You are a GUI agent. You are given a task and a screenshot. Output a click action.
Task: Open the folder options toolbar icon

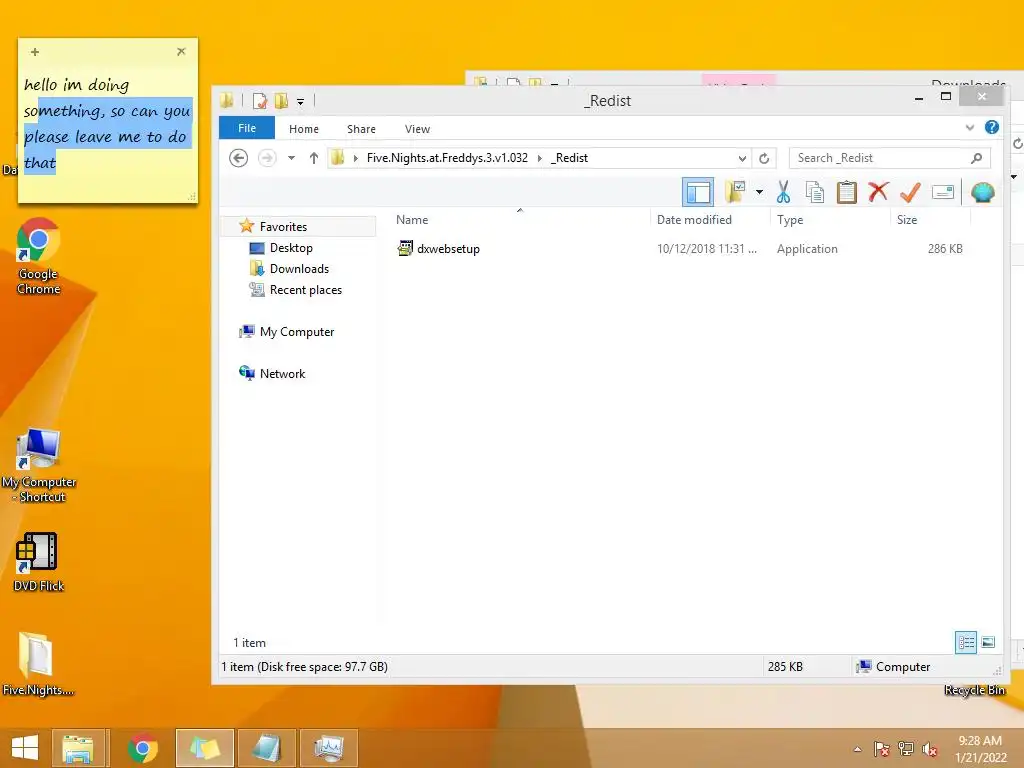pyautogui.click(x=735, y=192)
